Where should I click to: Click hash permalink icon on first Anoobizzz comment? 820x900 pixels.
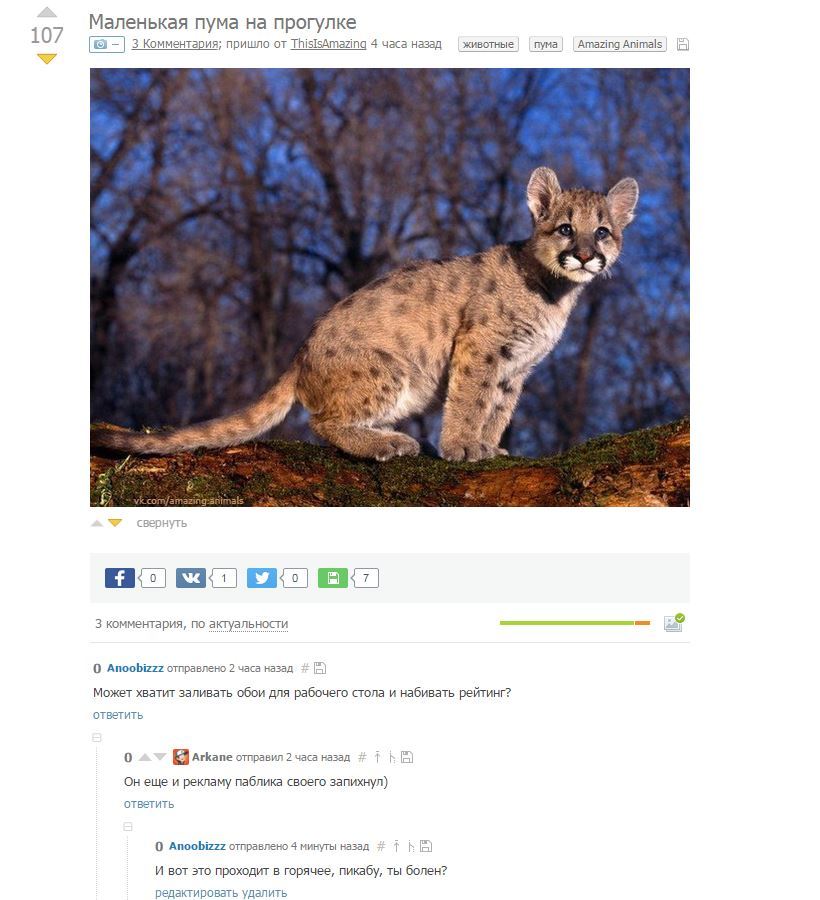point(305,668)
